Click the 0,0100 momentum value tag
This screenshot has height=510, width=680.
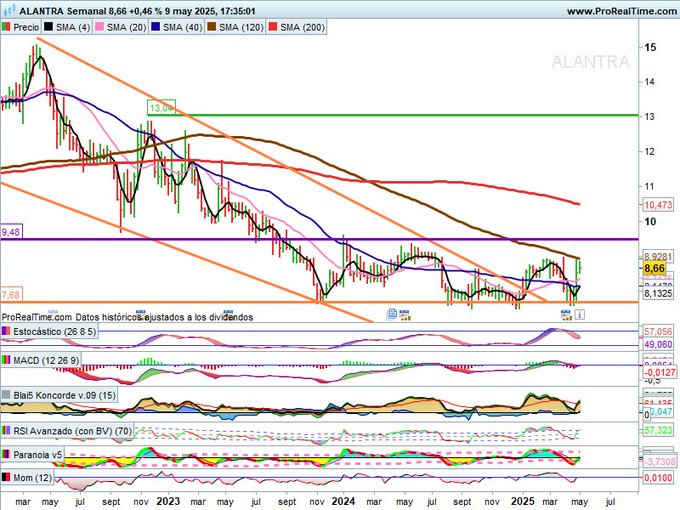[658, 478]
